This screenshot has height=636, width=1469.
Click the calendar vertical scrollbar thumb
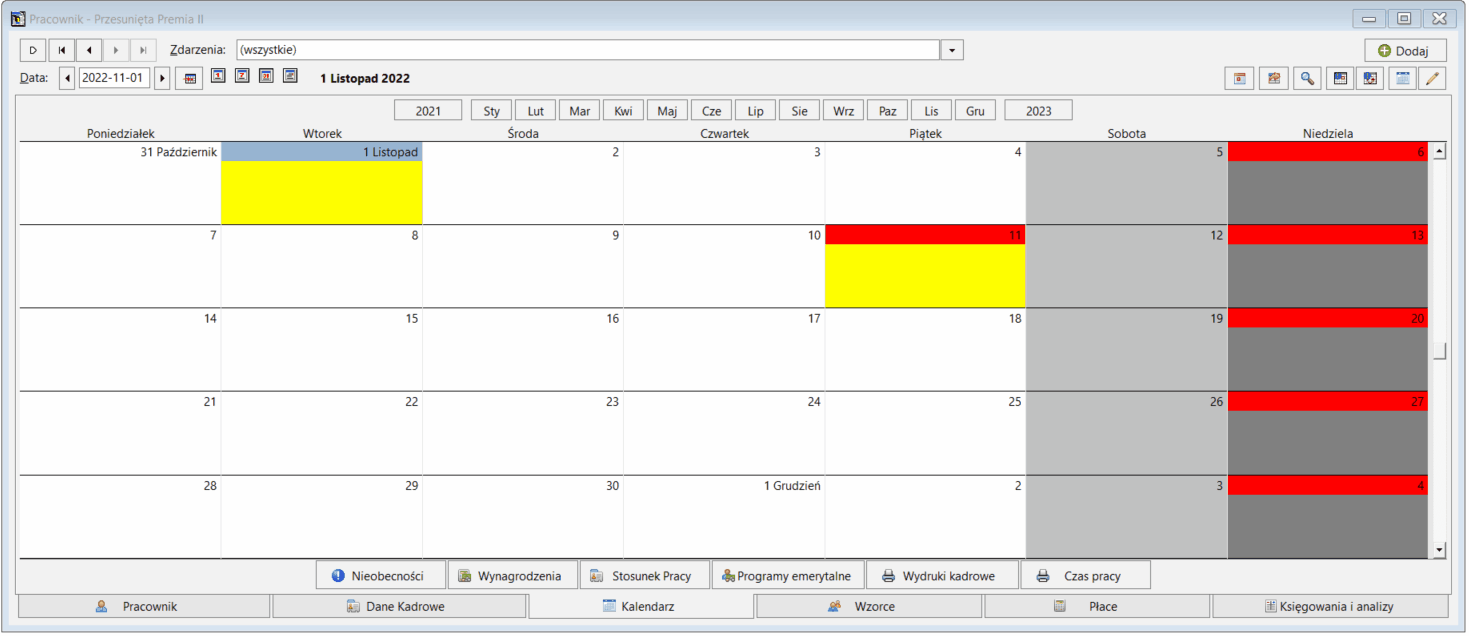(x=1440, y=351)
